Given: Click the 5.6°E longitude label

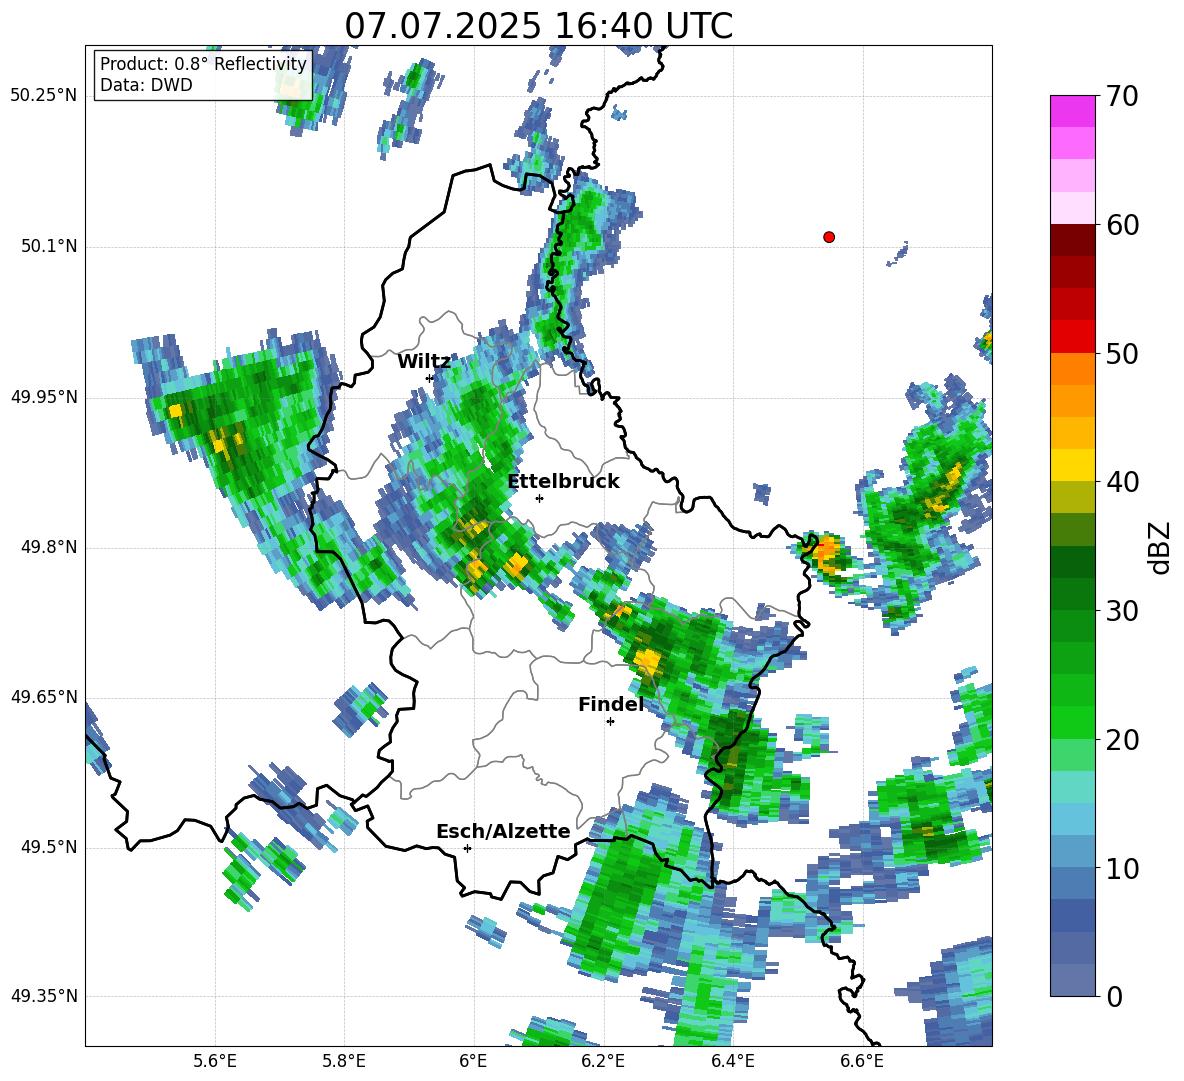Looking at the screenshot, I should tap(215, 1061).
